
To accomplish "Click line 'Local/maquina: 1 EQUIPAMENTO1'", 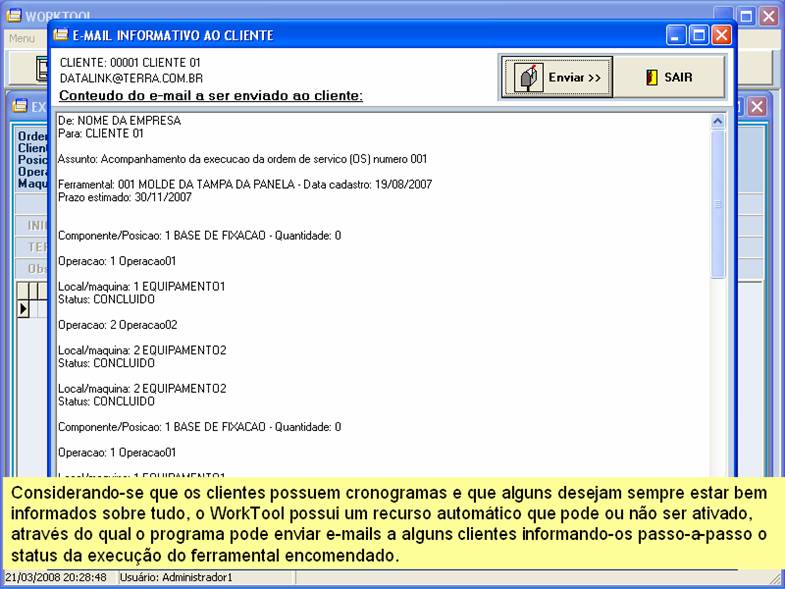I will pos(142,286).
